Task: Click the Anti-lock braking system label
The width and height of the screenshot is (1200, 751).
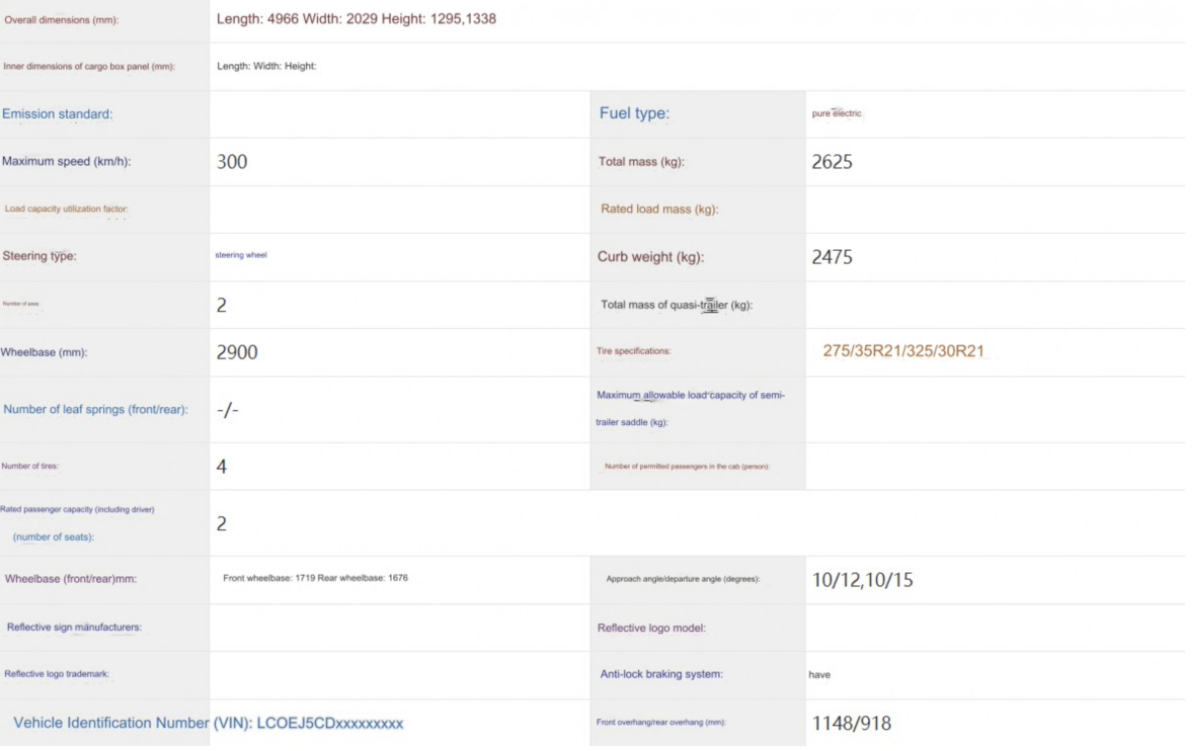Action: [660, 674]
